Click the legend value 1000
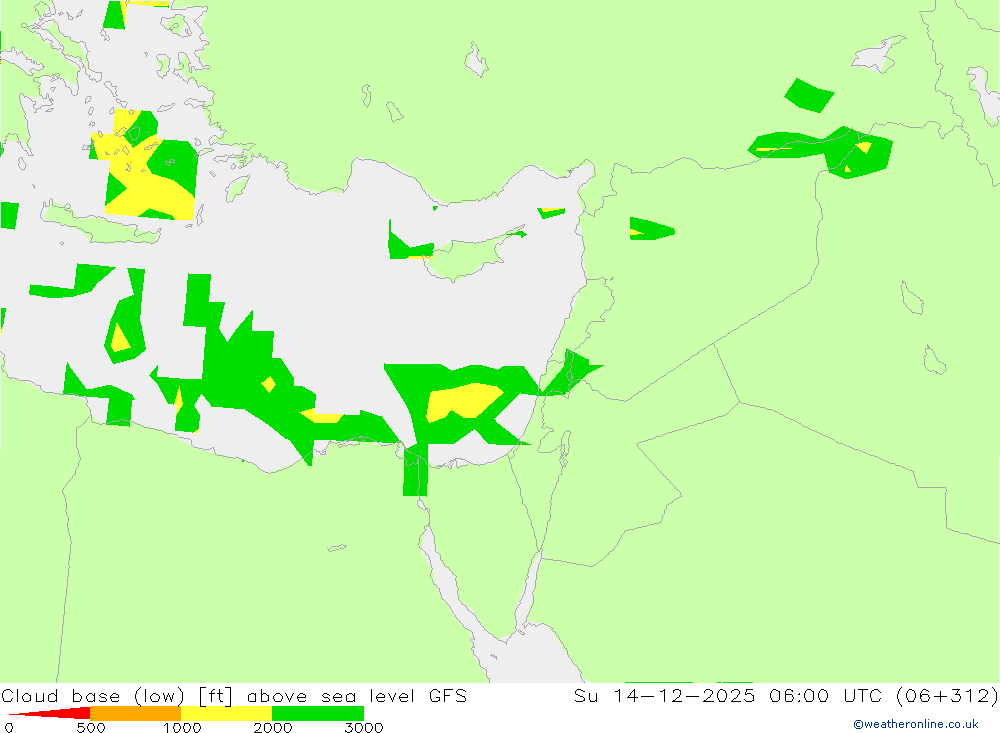 point(182,727)
